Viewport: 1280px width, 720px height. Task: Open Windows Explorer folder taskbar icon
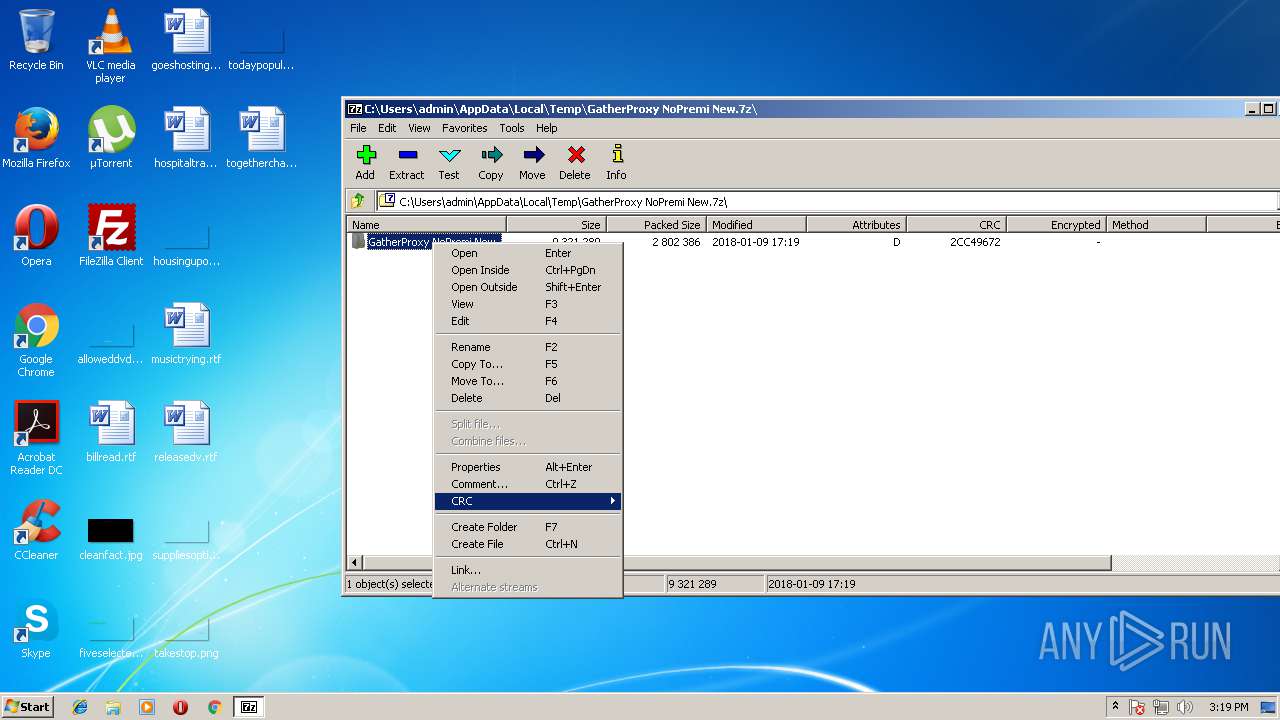113,707
